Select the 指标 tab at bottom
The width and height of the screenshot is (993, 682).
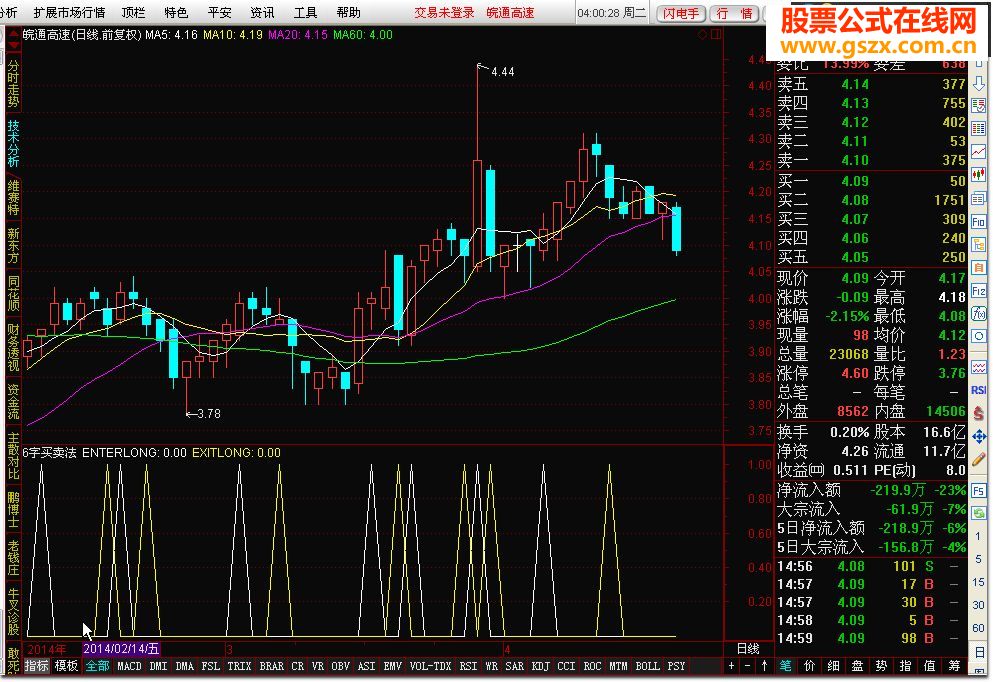tap(36, 666)
